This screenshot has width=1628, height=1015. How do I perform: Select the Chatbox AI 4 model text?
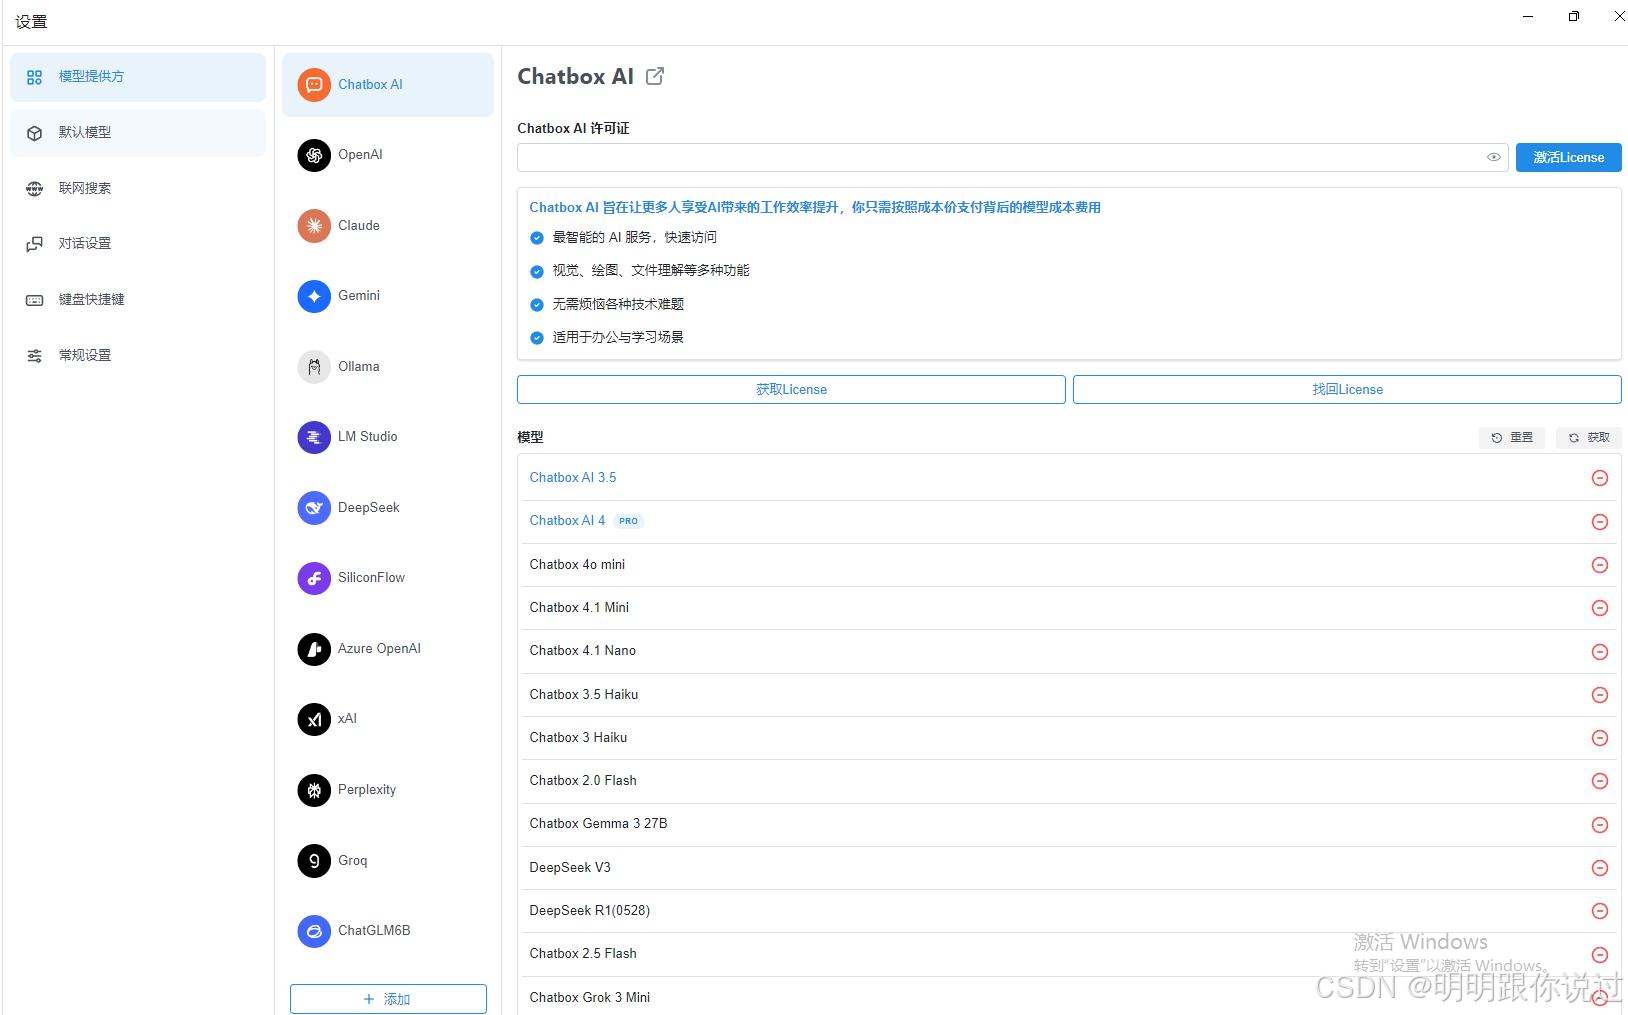coord(567,521)
